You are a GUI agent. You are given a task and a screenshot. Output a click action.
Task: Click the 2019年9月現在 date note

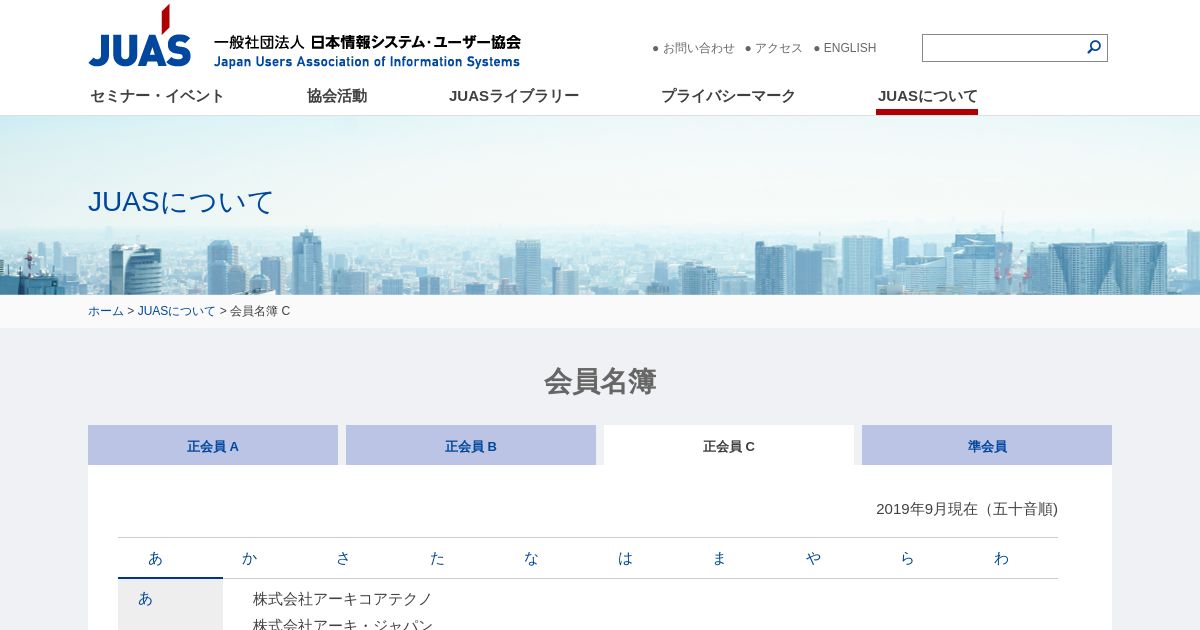(967, 508)
